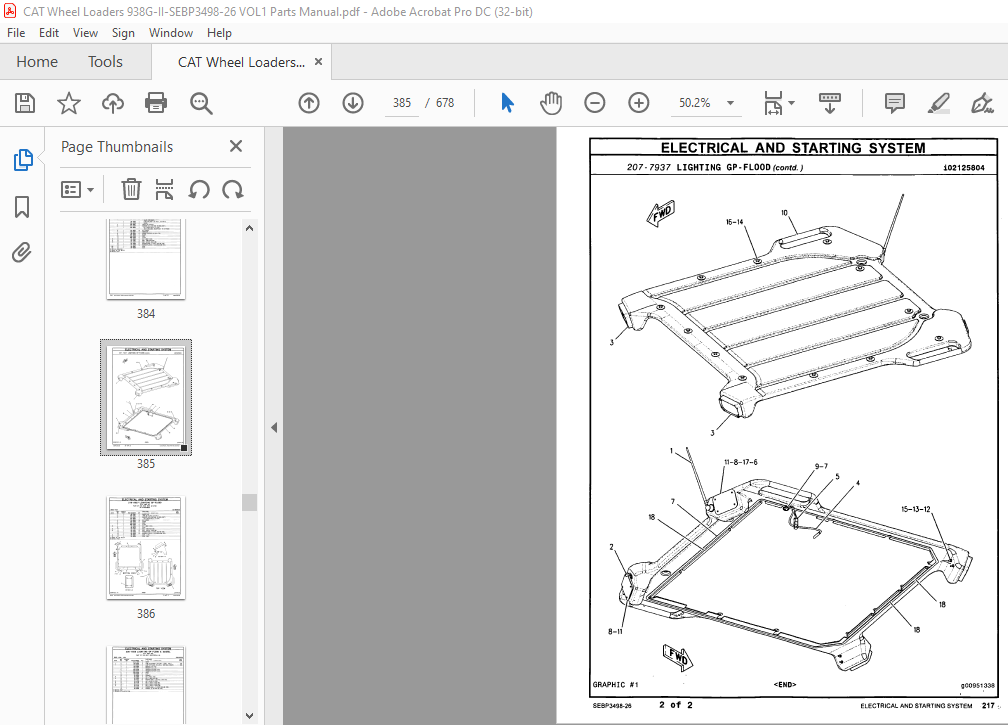Click the print pages thumbnail icon
Screen dimensions: 1008x725
[x=165, y=190]
